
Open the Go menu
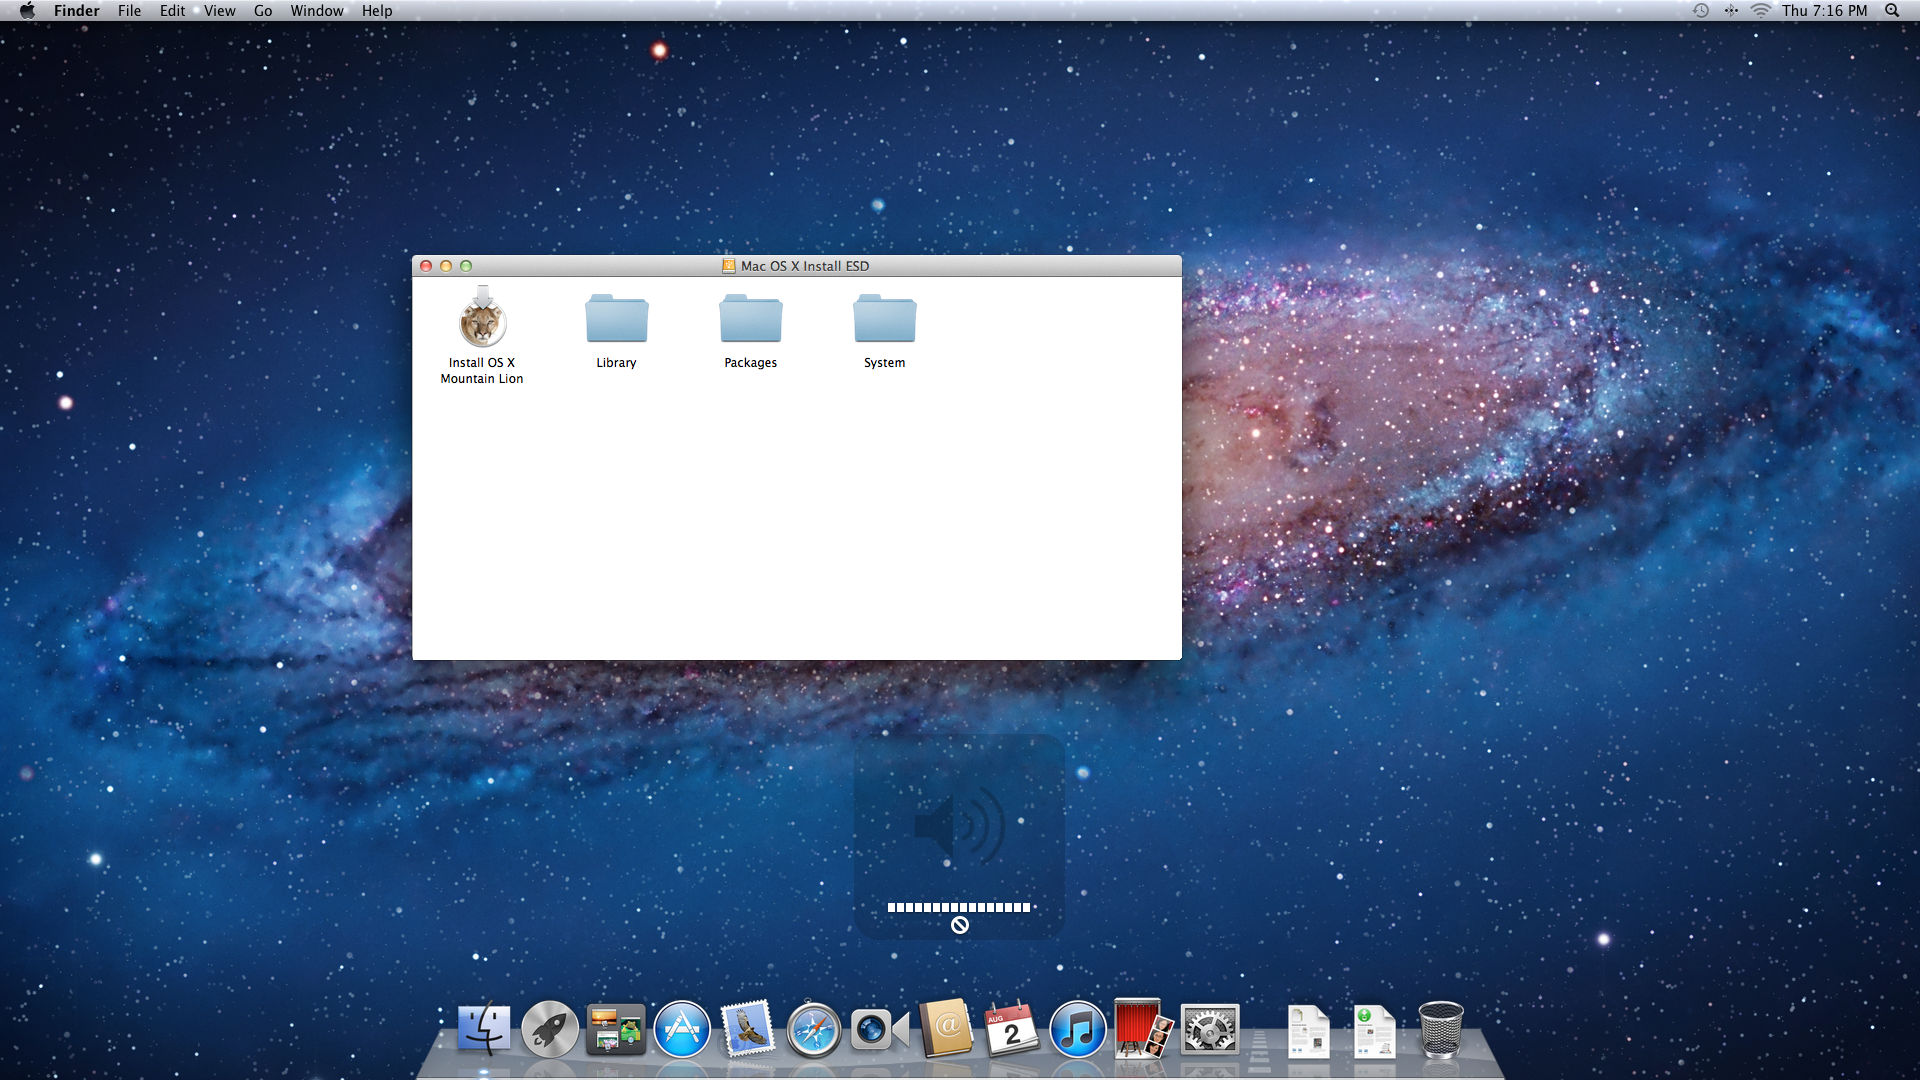pos(263,10)
